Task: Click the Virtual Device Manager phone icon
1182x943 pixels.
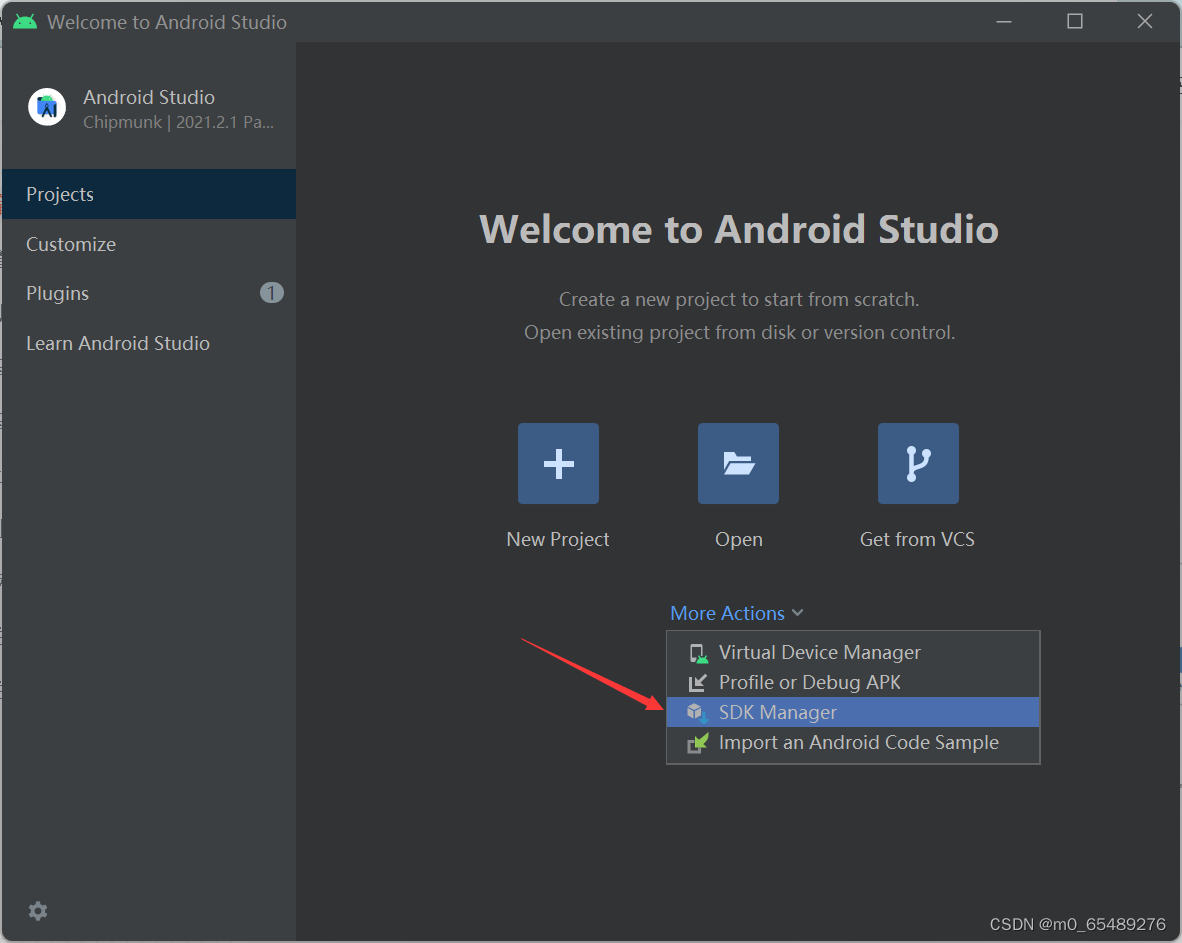Action: pyautogui.click(x=698, y=653)
